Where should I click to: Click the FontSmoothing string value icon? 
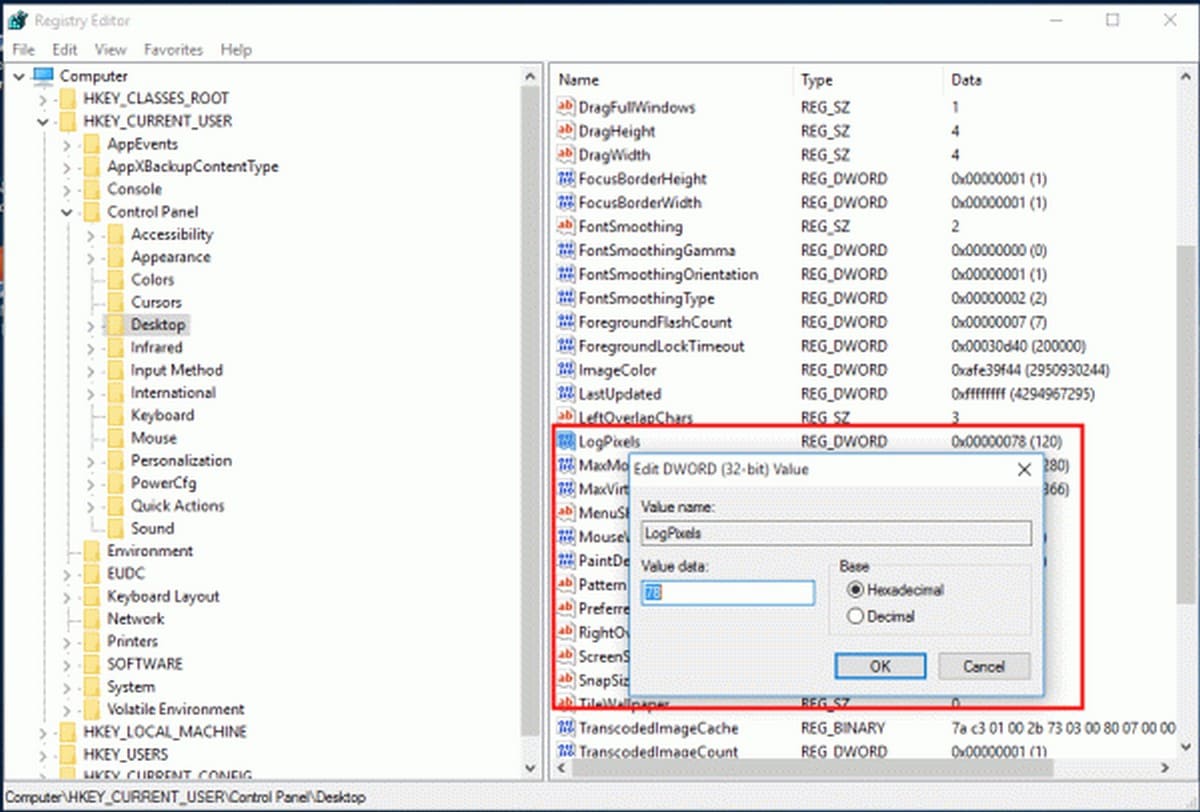pyautogui.click(x=566, y=227)
